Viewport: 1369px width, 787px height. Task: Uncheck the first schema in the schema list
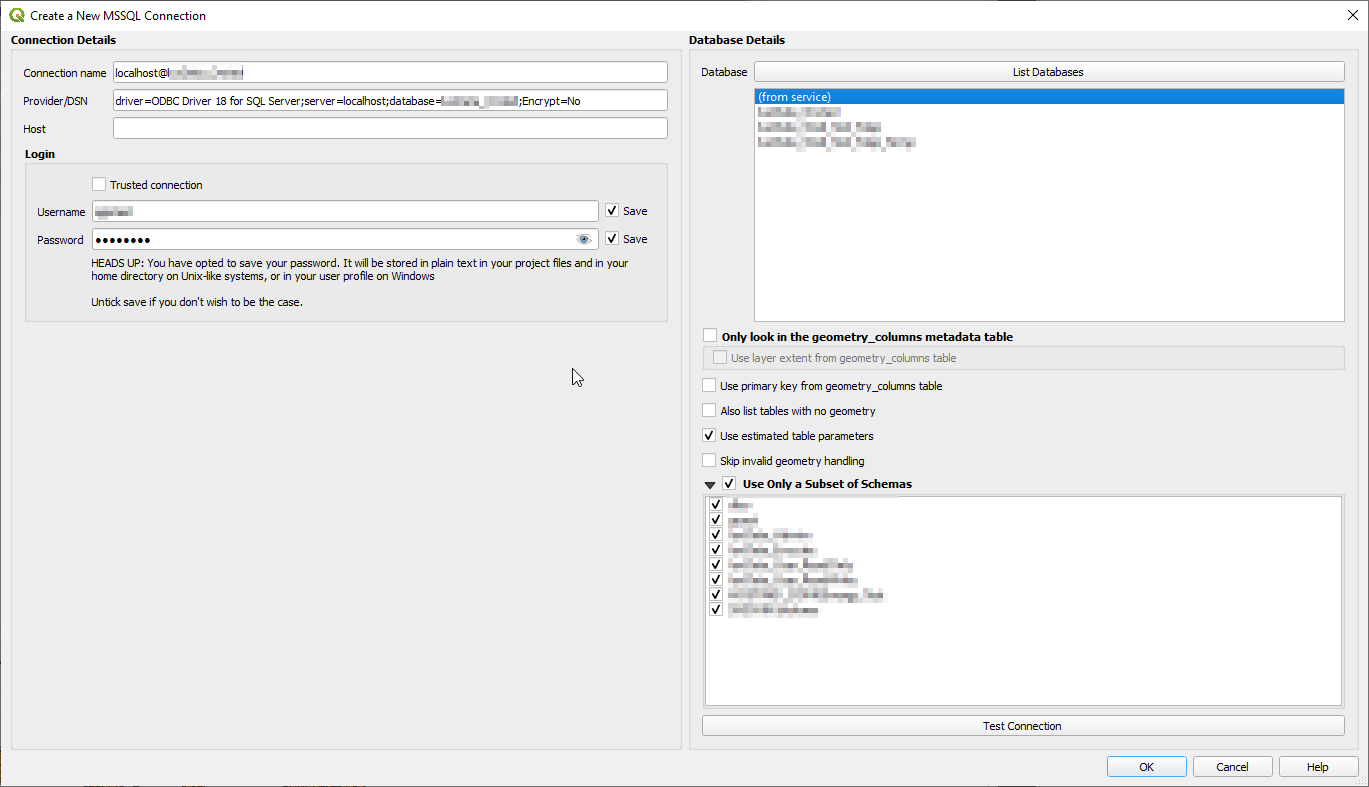point(715,504)
